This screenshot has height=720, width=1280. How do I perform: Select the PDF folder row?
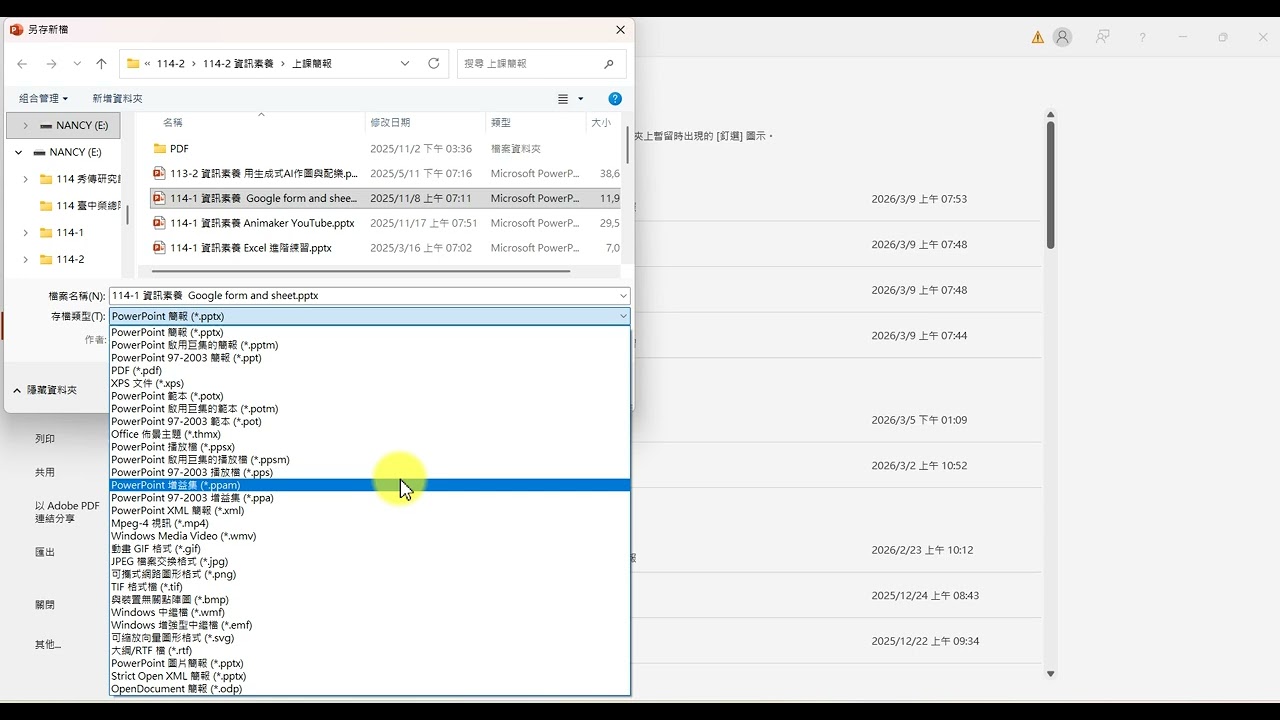384,148
